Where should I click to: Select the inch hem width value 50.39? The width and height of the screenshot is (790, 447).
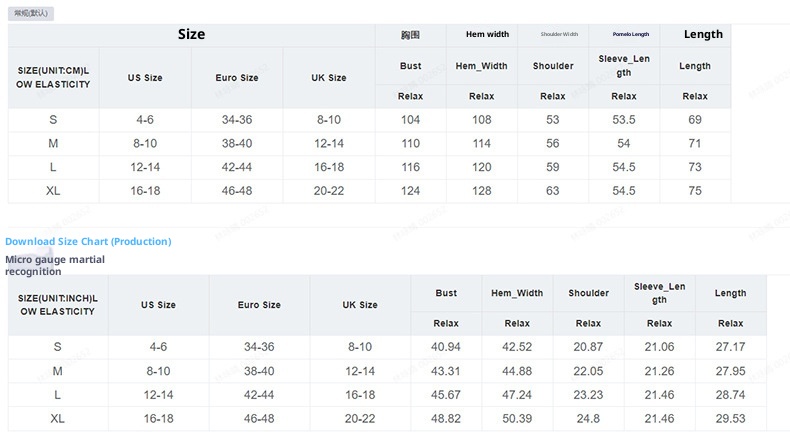click(x=517, y=418)
